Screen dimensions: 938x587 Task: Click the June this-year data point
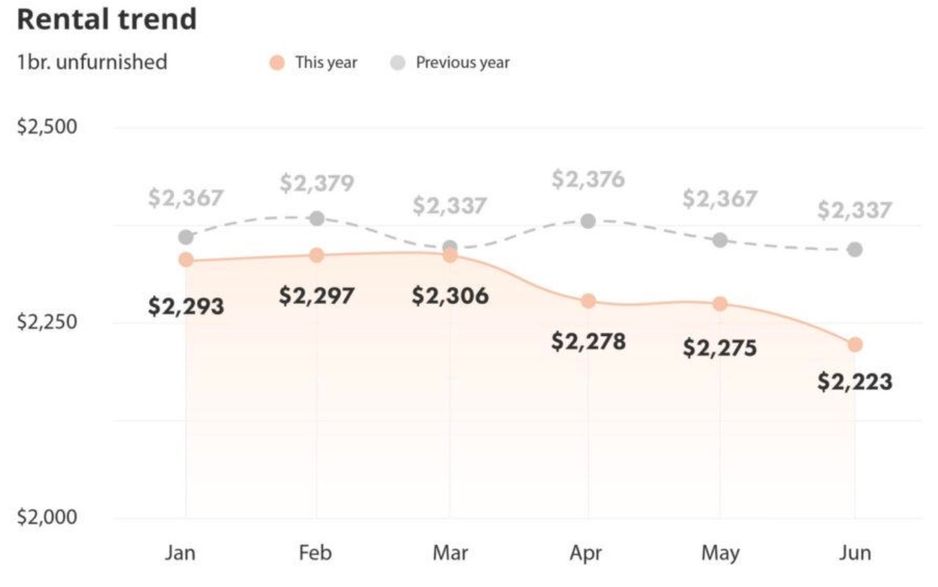coord(855,345)
